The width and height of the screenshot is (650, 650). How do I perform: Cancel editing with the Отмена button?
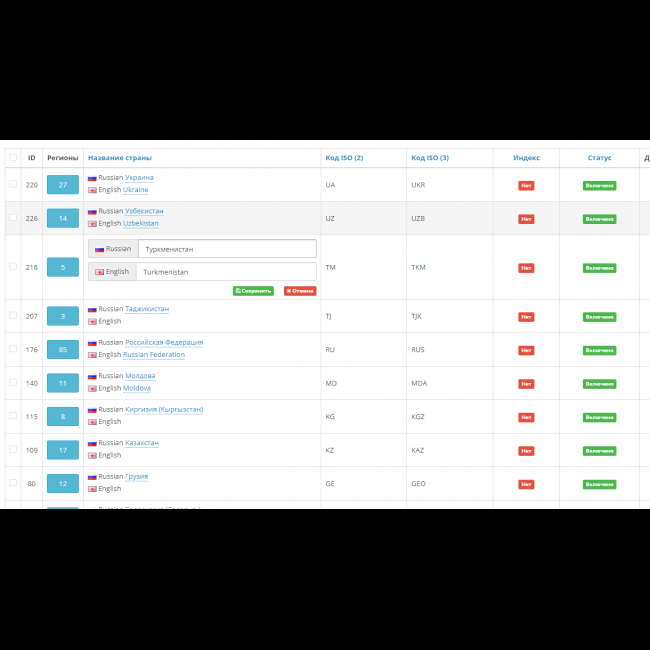click(300, 291)
